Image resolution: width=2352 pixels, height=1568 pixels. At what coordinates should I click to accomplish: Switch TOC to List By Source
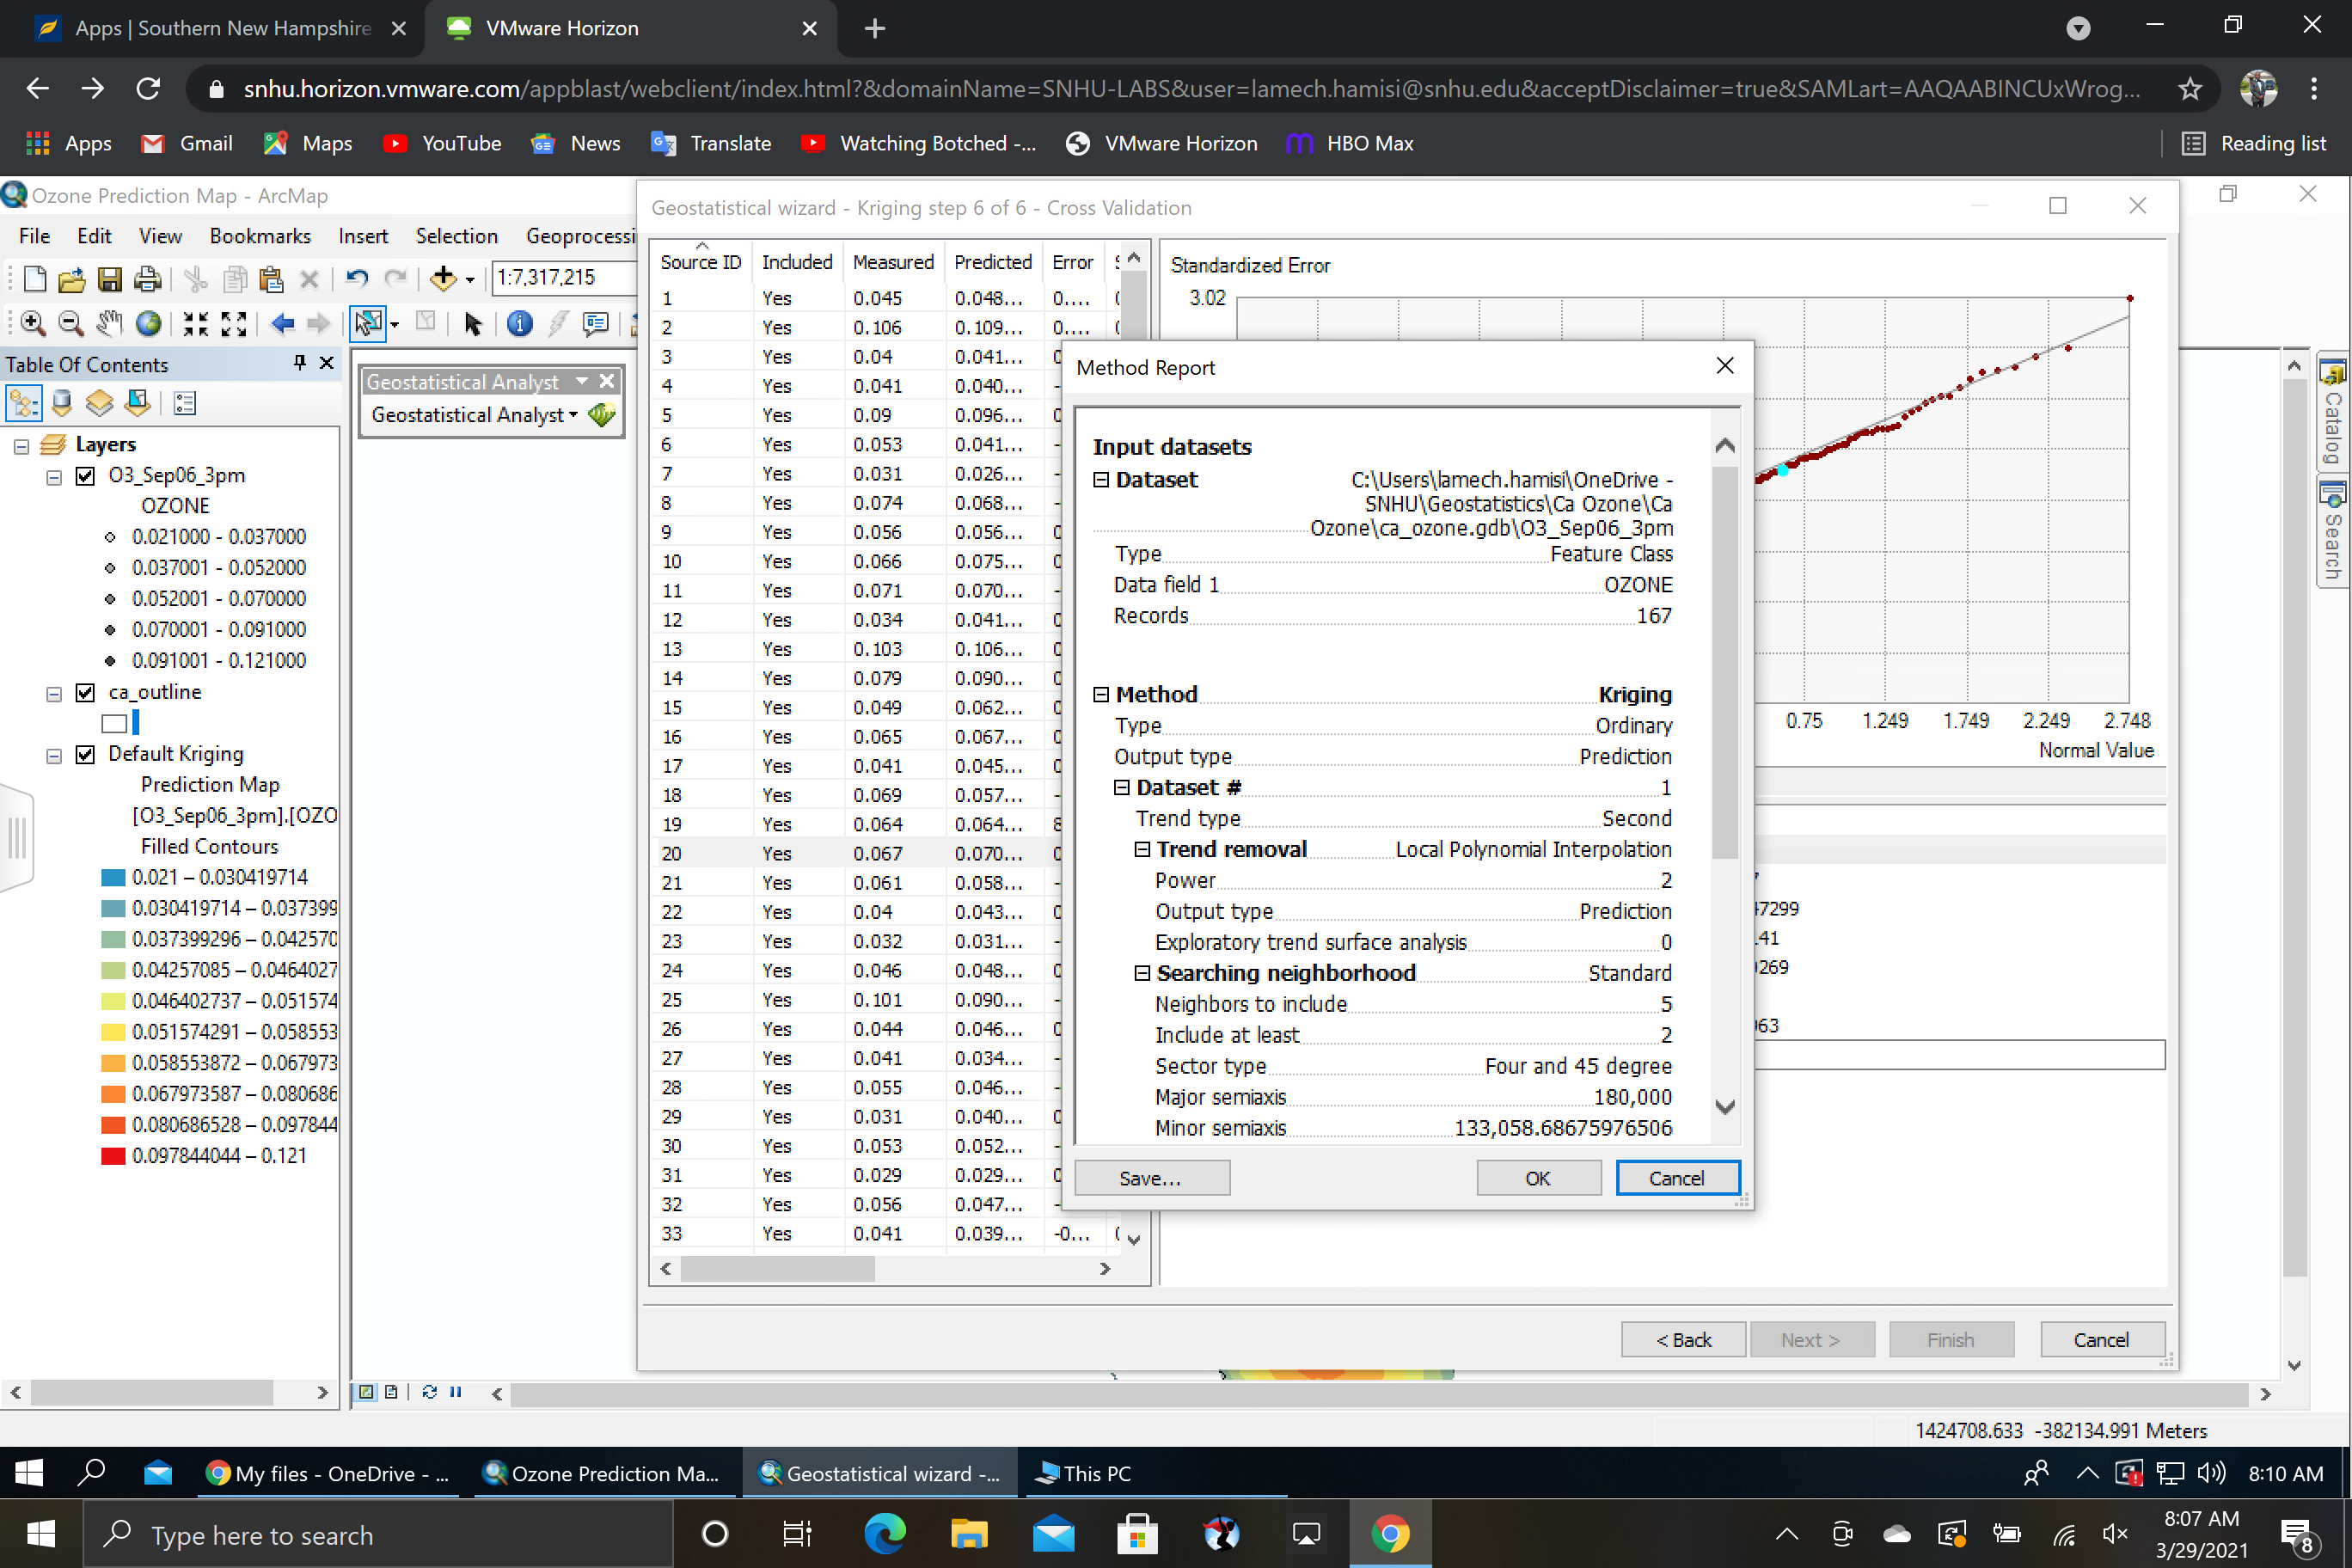coord(62,403)
